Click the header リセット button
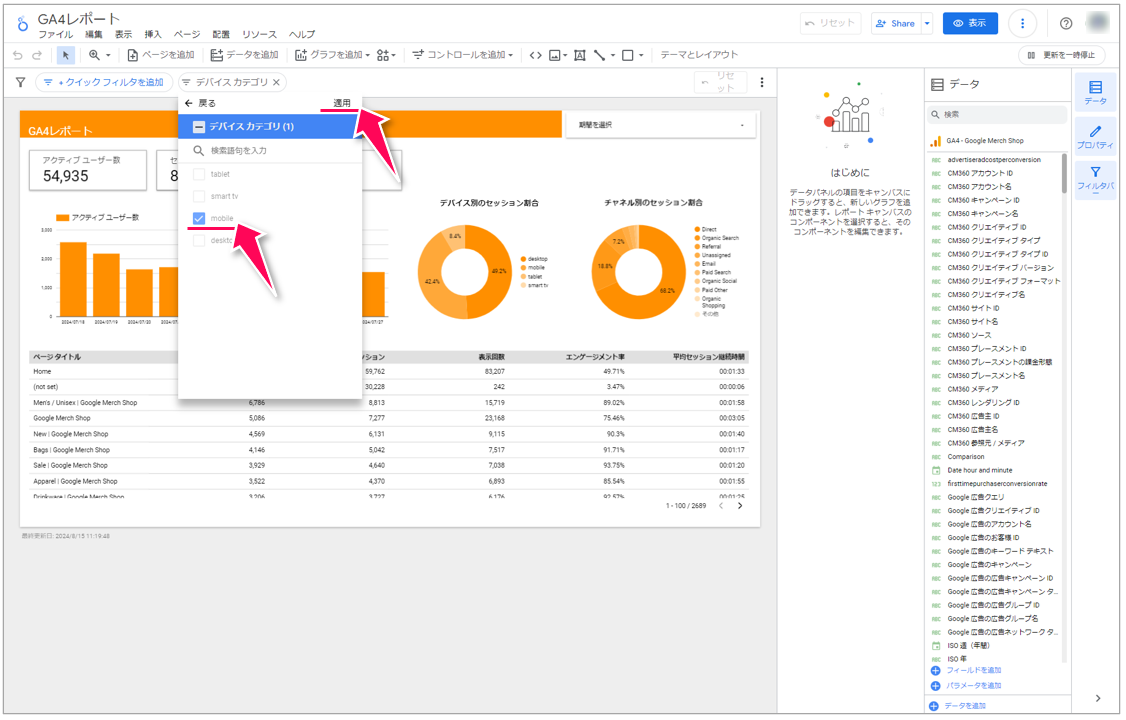This screenshot has height=720, width=1126. click(x=830, y=24)
